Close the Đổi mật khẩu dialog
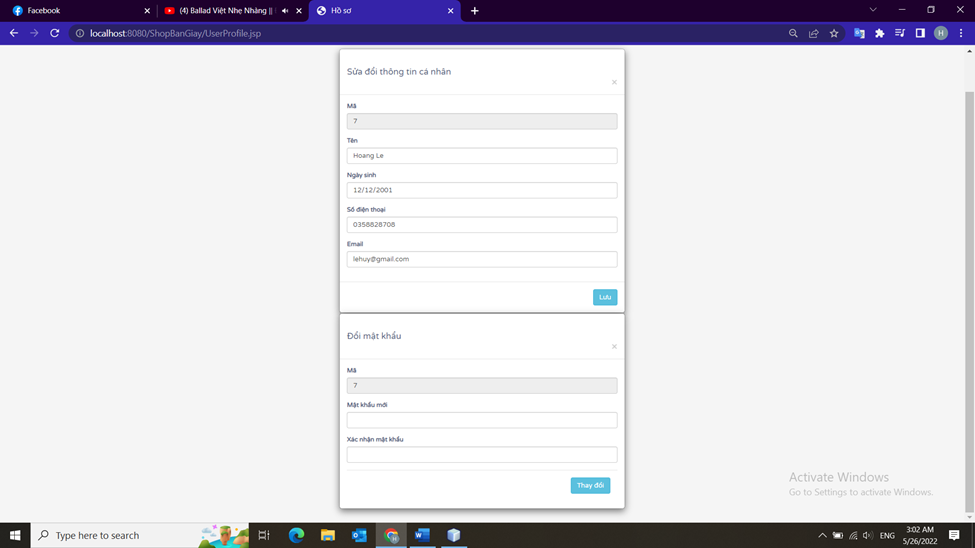 click(614, 346)
